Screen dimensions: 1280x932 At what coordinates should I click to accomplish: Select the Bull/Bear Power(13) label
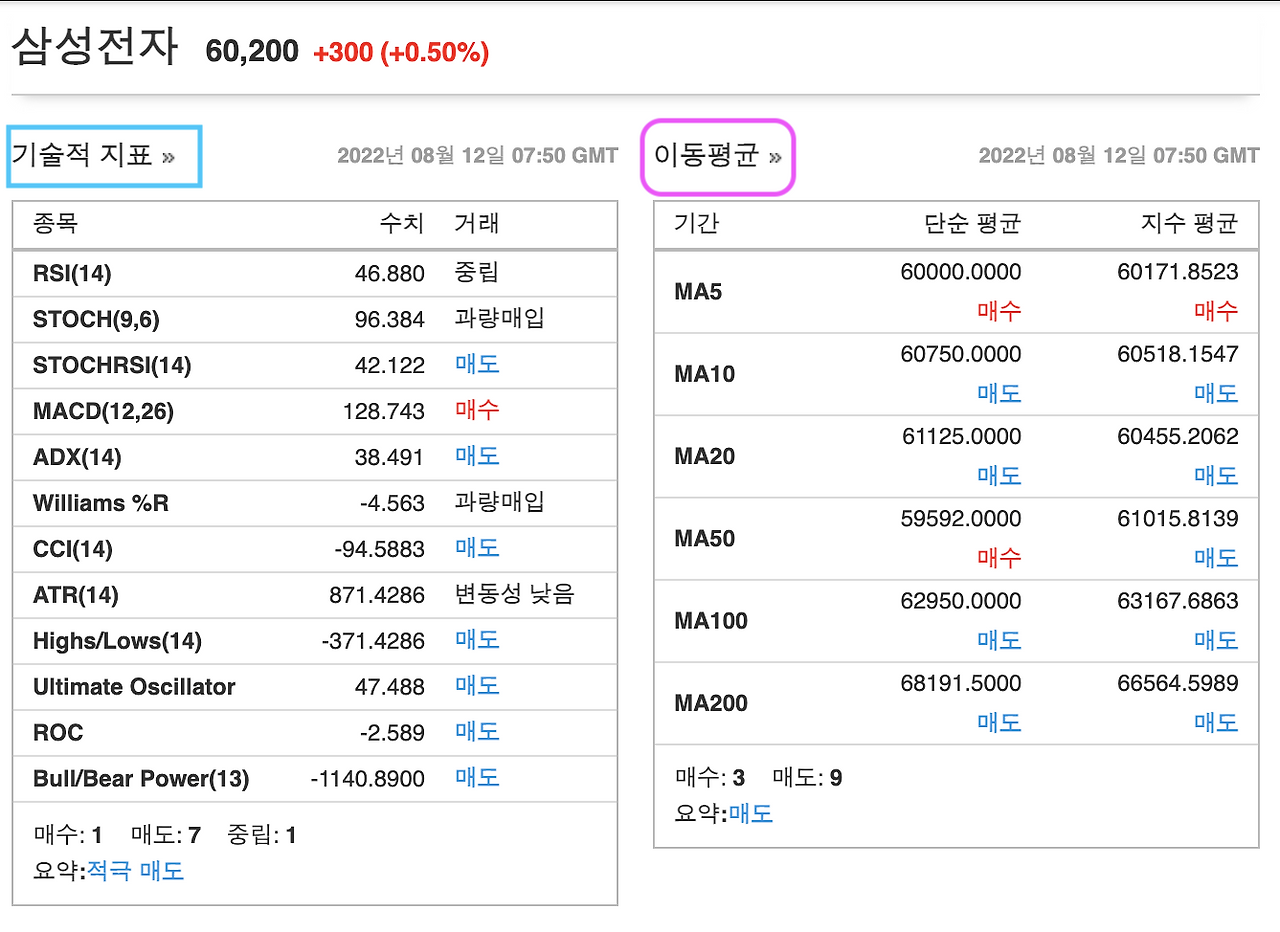tap(141, 779)
